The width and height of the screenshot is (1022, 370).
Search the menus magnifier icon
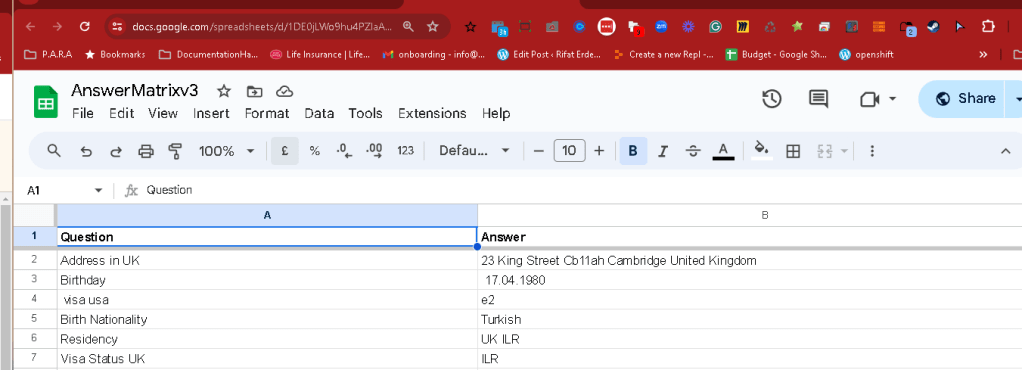(x=54, y=151)
